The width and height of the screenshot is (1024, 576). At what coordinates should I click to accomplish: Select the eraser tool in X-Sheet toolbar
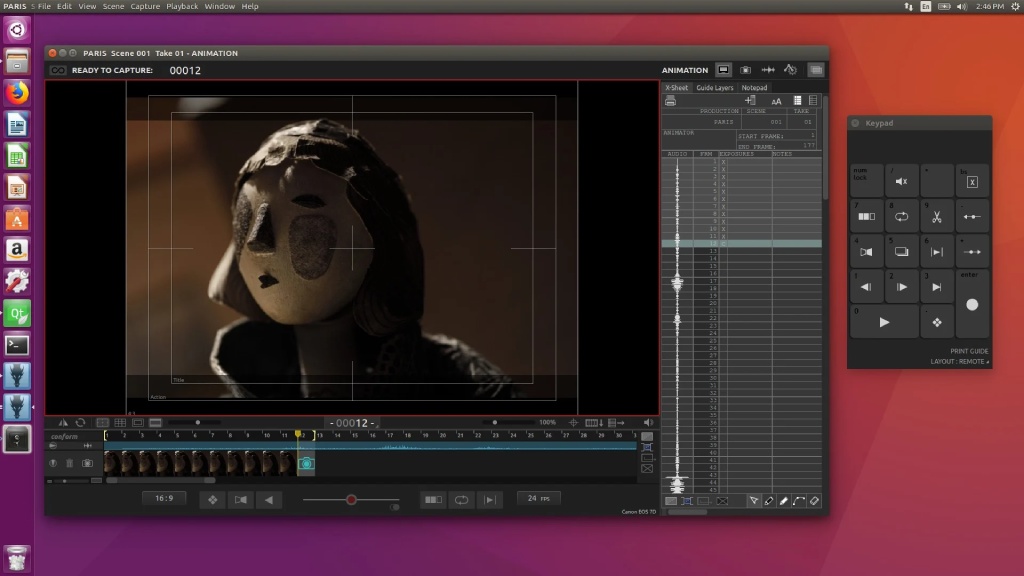(x=814, y=500)
